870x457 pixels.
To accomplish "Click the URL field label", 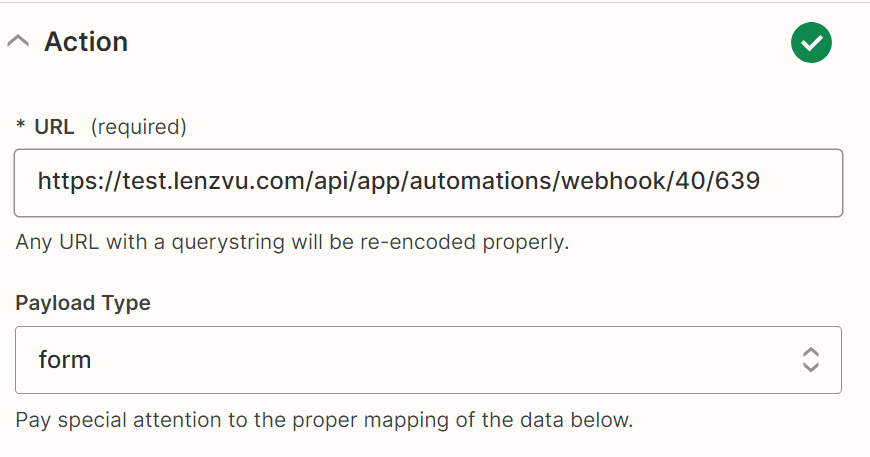I will [x=55, y=127].
